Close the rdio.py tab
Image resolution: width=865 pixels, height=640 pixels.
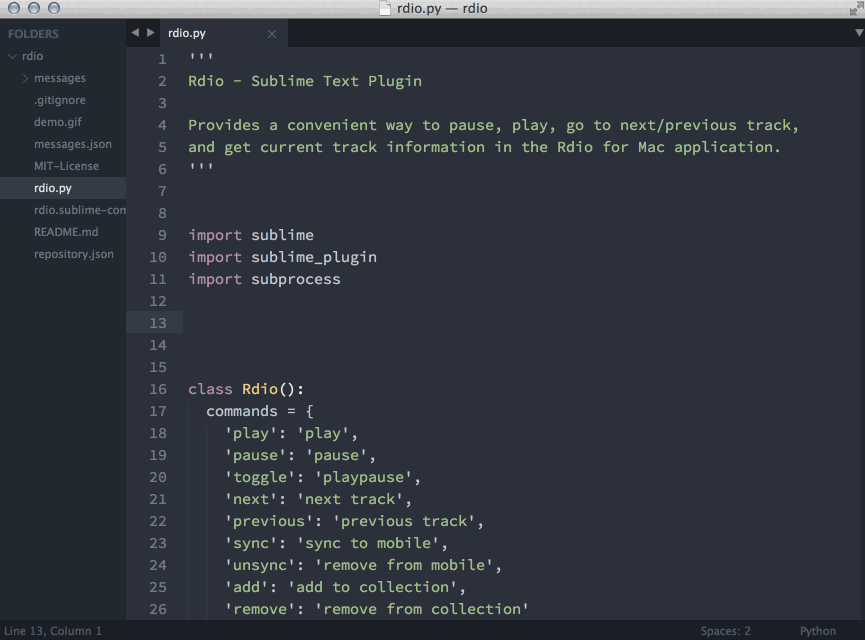coord(272,34)
